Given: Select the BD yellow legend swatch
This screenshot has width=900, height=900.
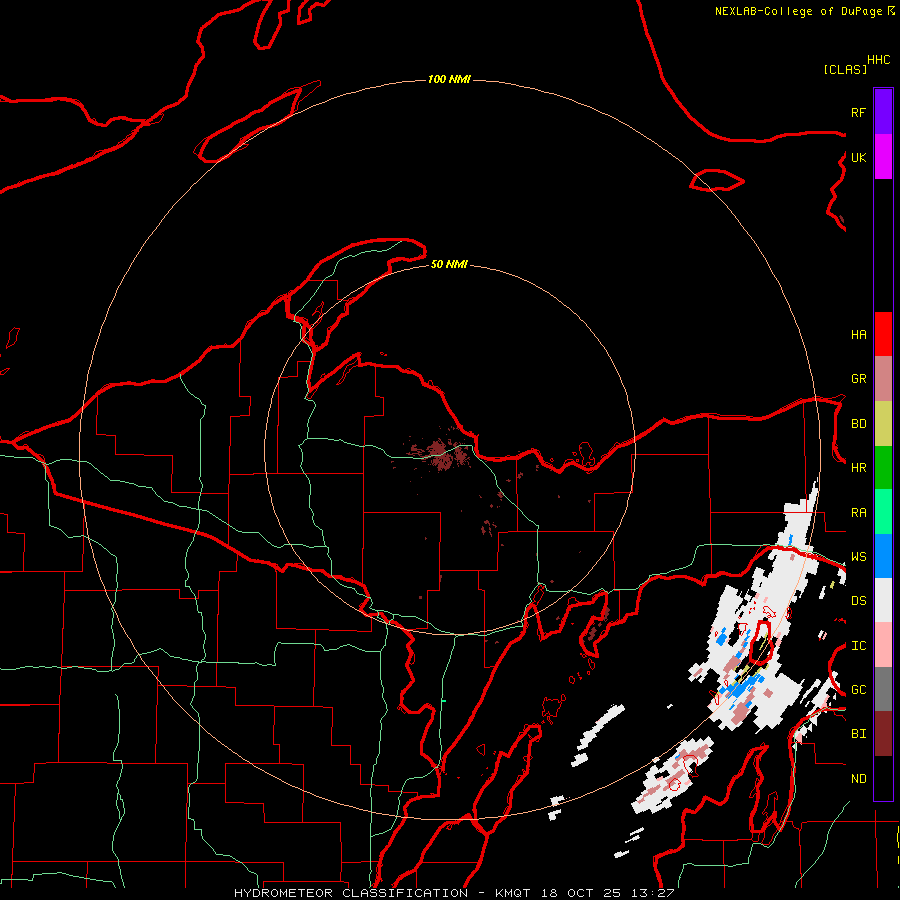Looking at the screenshot, I should pyautogui.click(x=883, y=424).
